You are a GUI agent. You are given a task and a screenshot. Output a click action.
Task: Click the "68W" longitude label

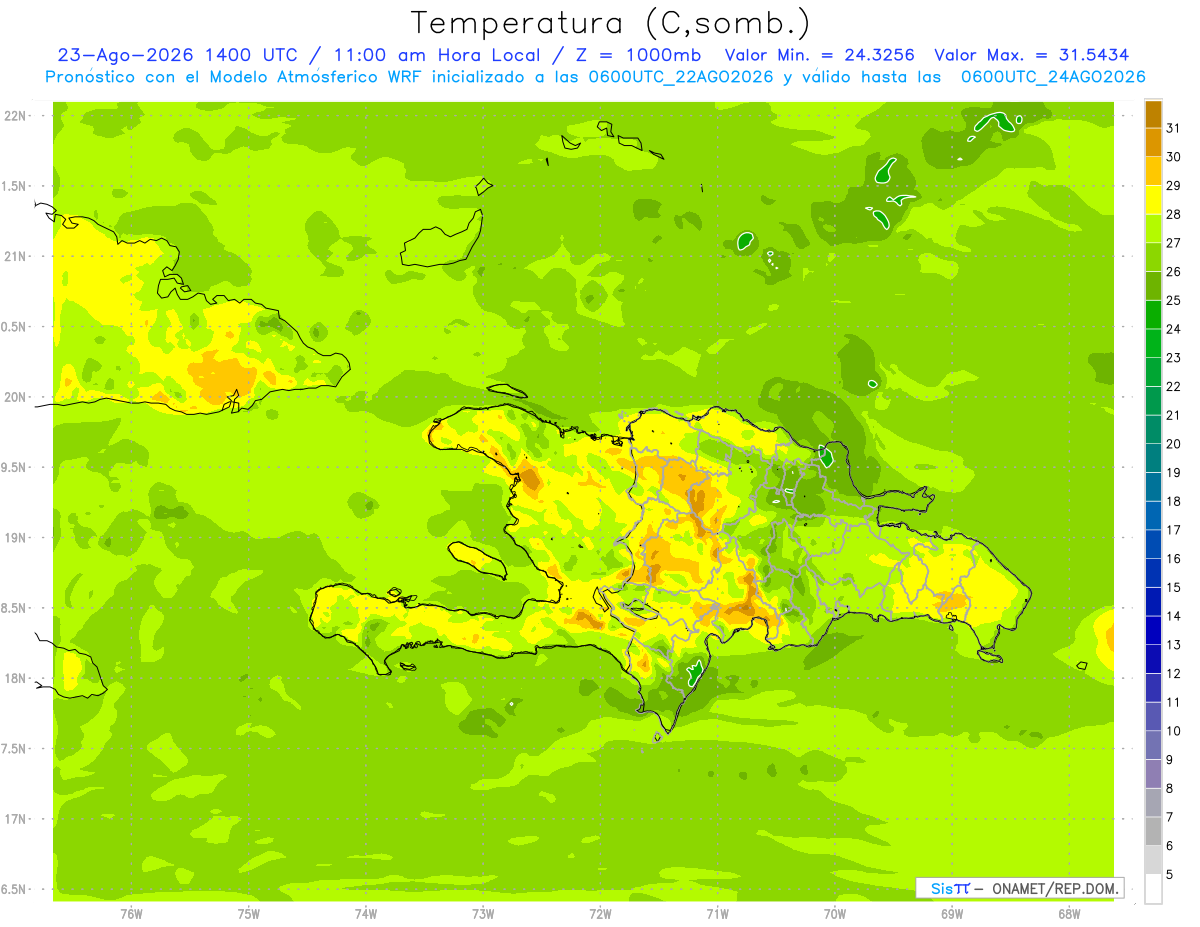[1069, 914]
